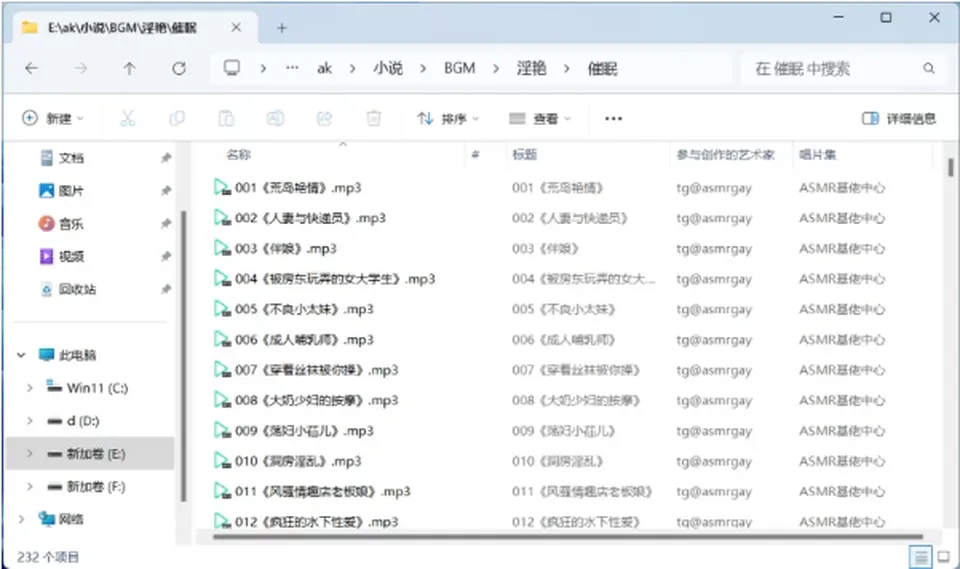
Task: Expand chevron after the BGM breadcrumb
Action: pyautogui.click(x=495, y=69)
